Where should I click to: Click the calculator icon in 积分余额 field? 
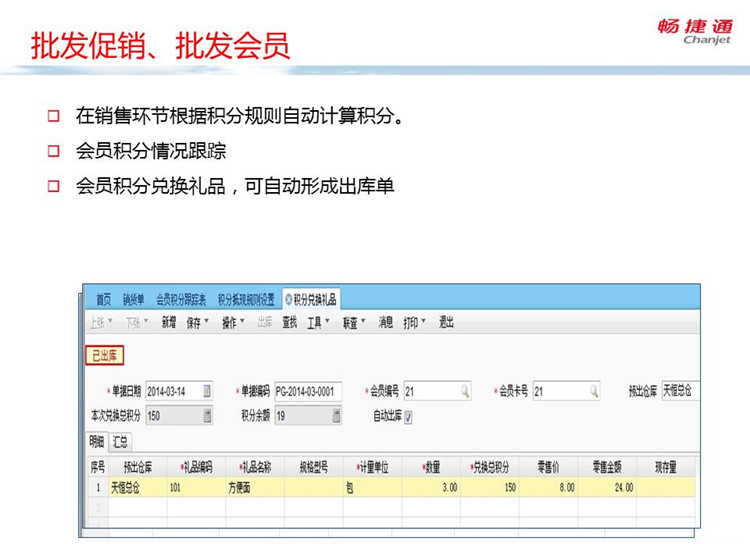[336, 415]
